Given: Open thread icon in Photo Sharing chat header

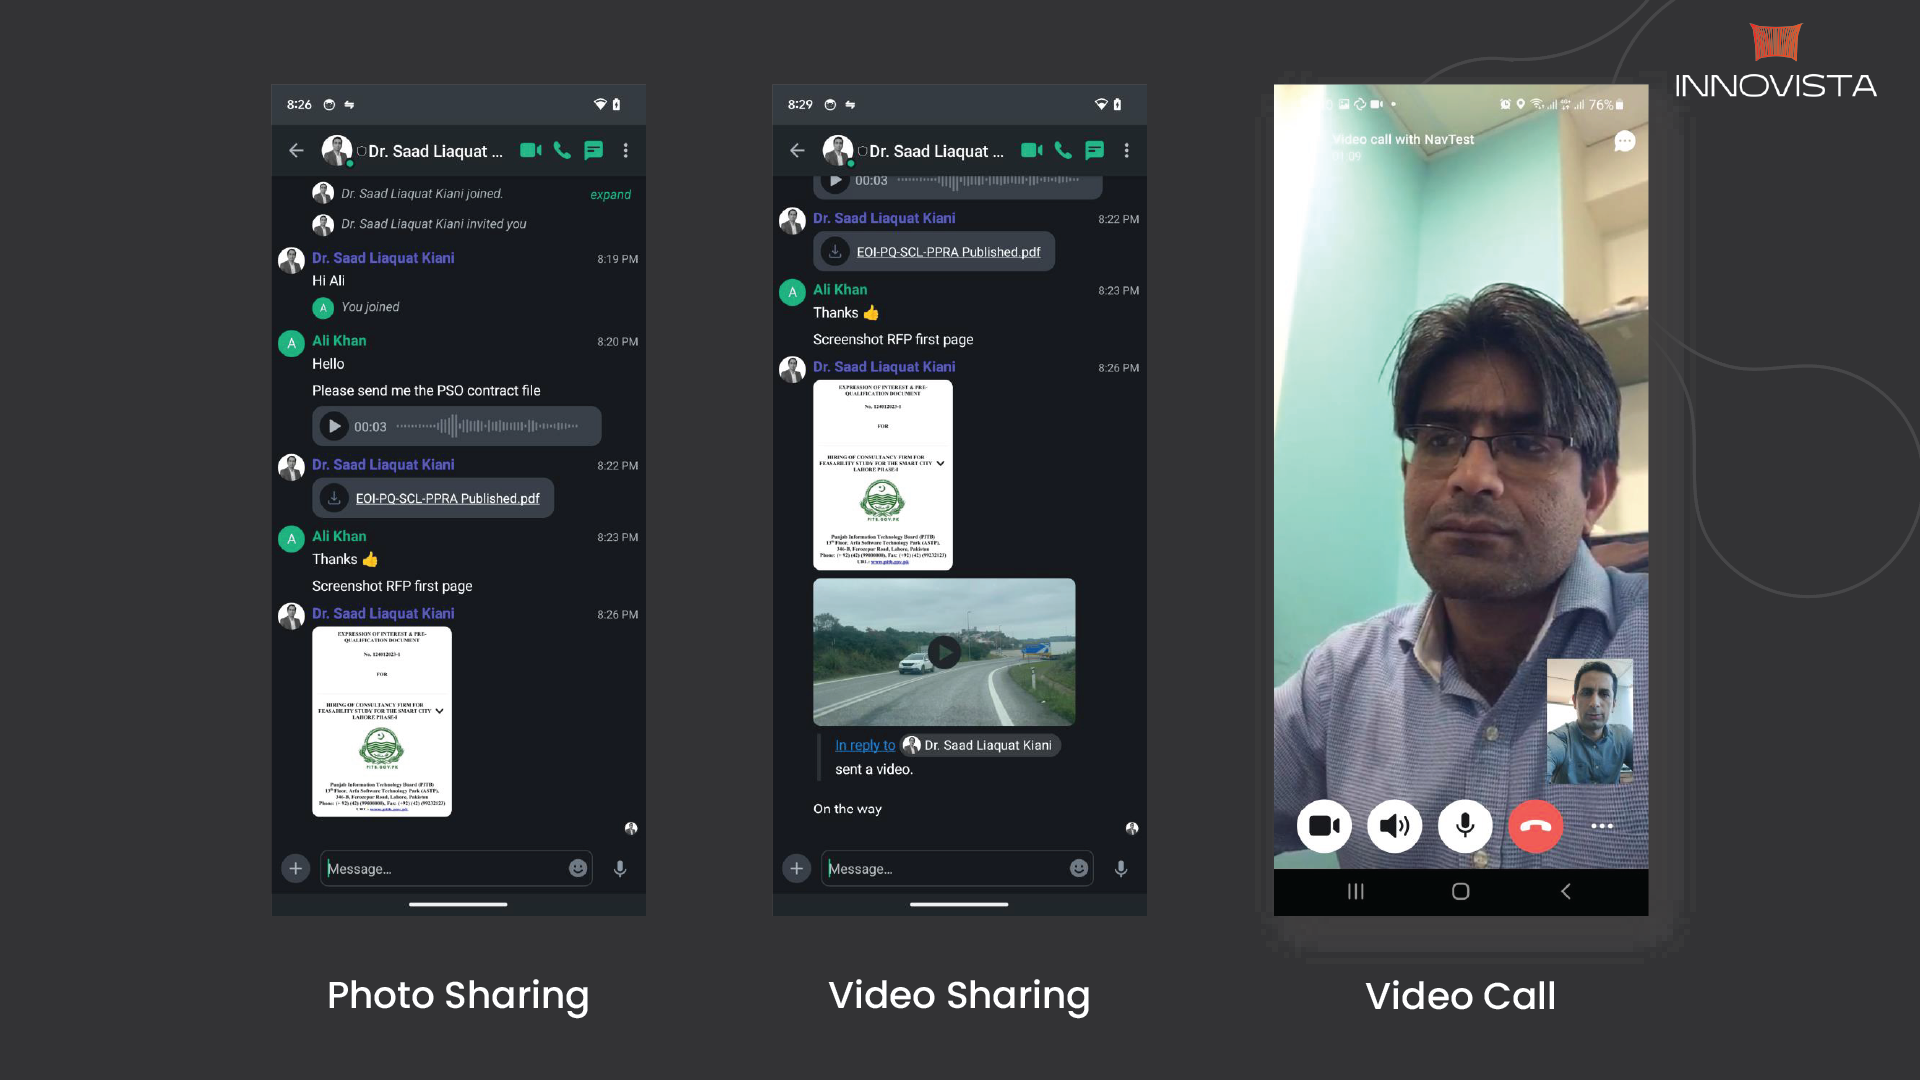Looking at the screenshot, I should click(594, 151).
